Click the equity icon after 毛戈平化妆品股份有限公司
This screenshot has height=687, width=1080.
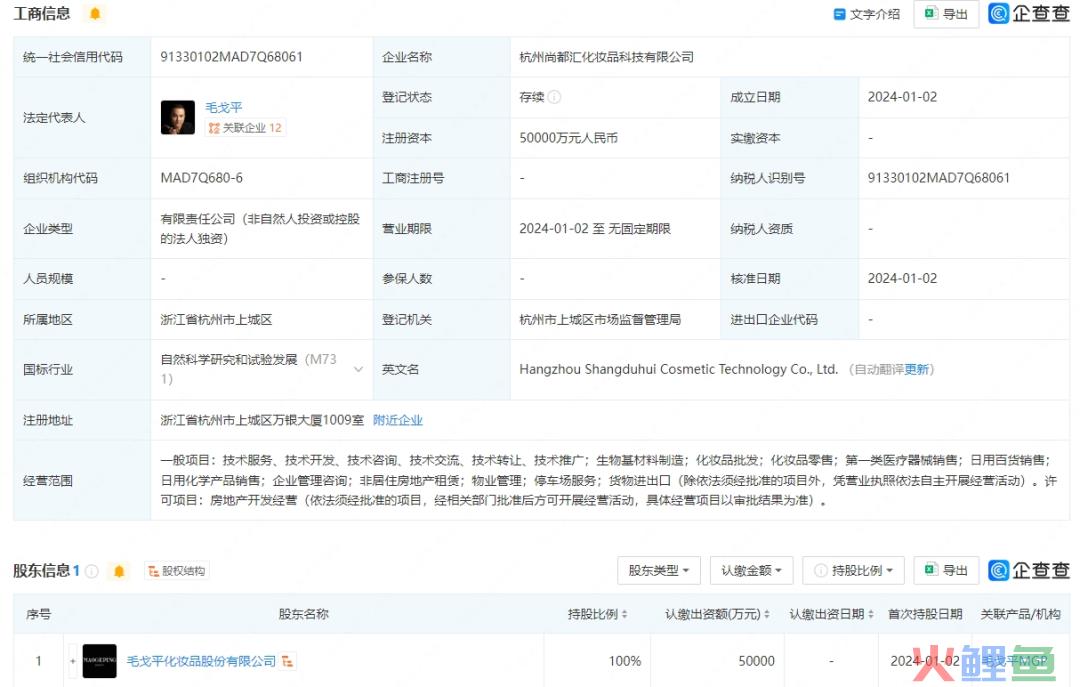[x=287, y=662]
